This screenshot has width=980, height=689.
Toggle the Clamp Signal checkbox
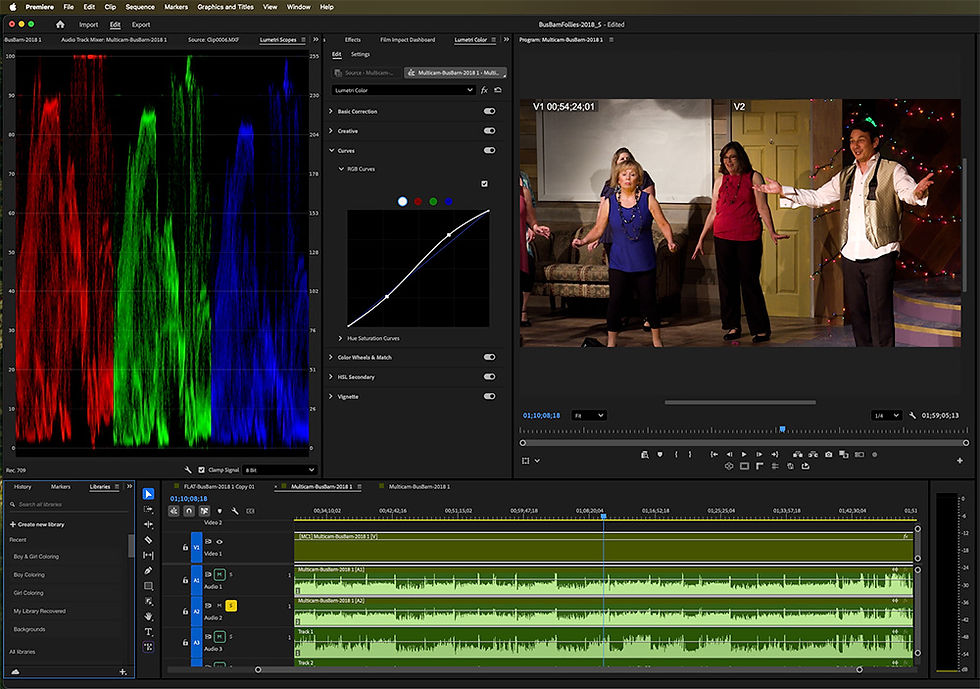click(x=201, y=470)
